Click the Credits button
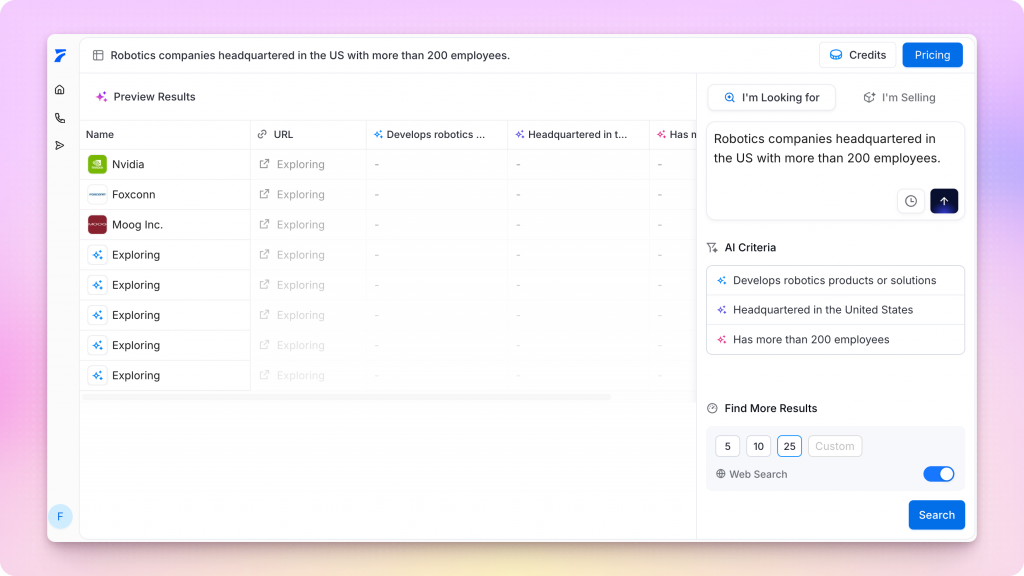The height and width of the screenshot is (576, 1024). [857, 55]
